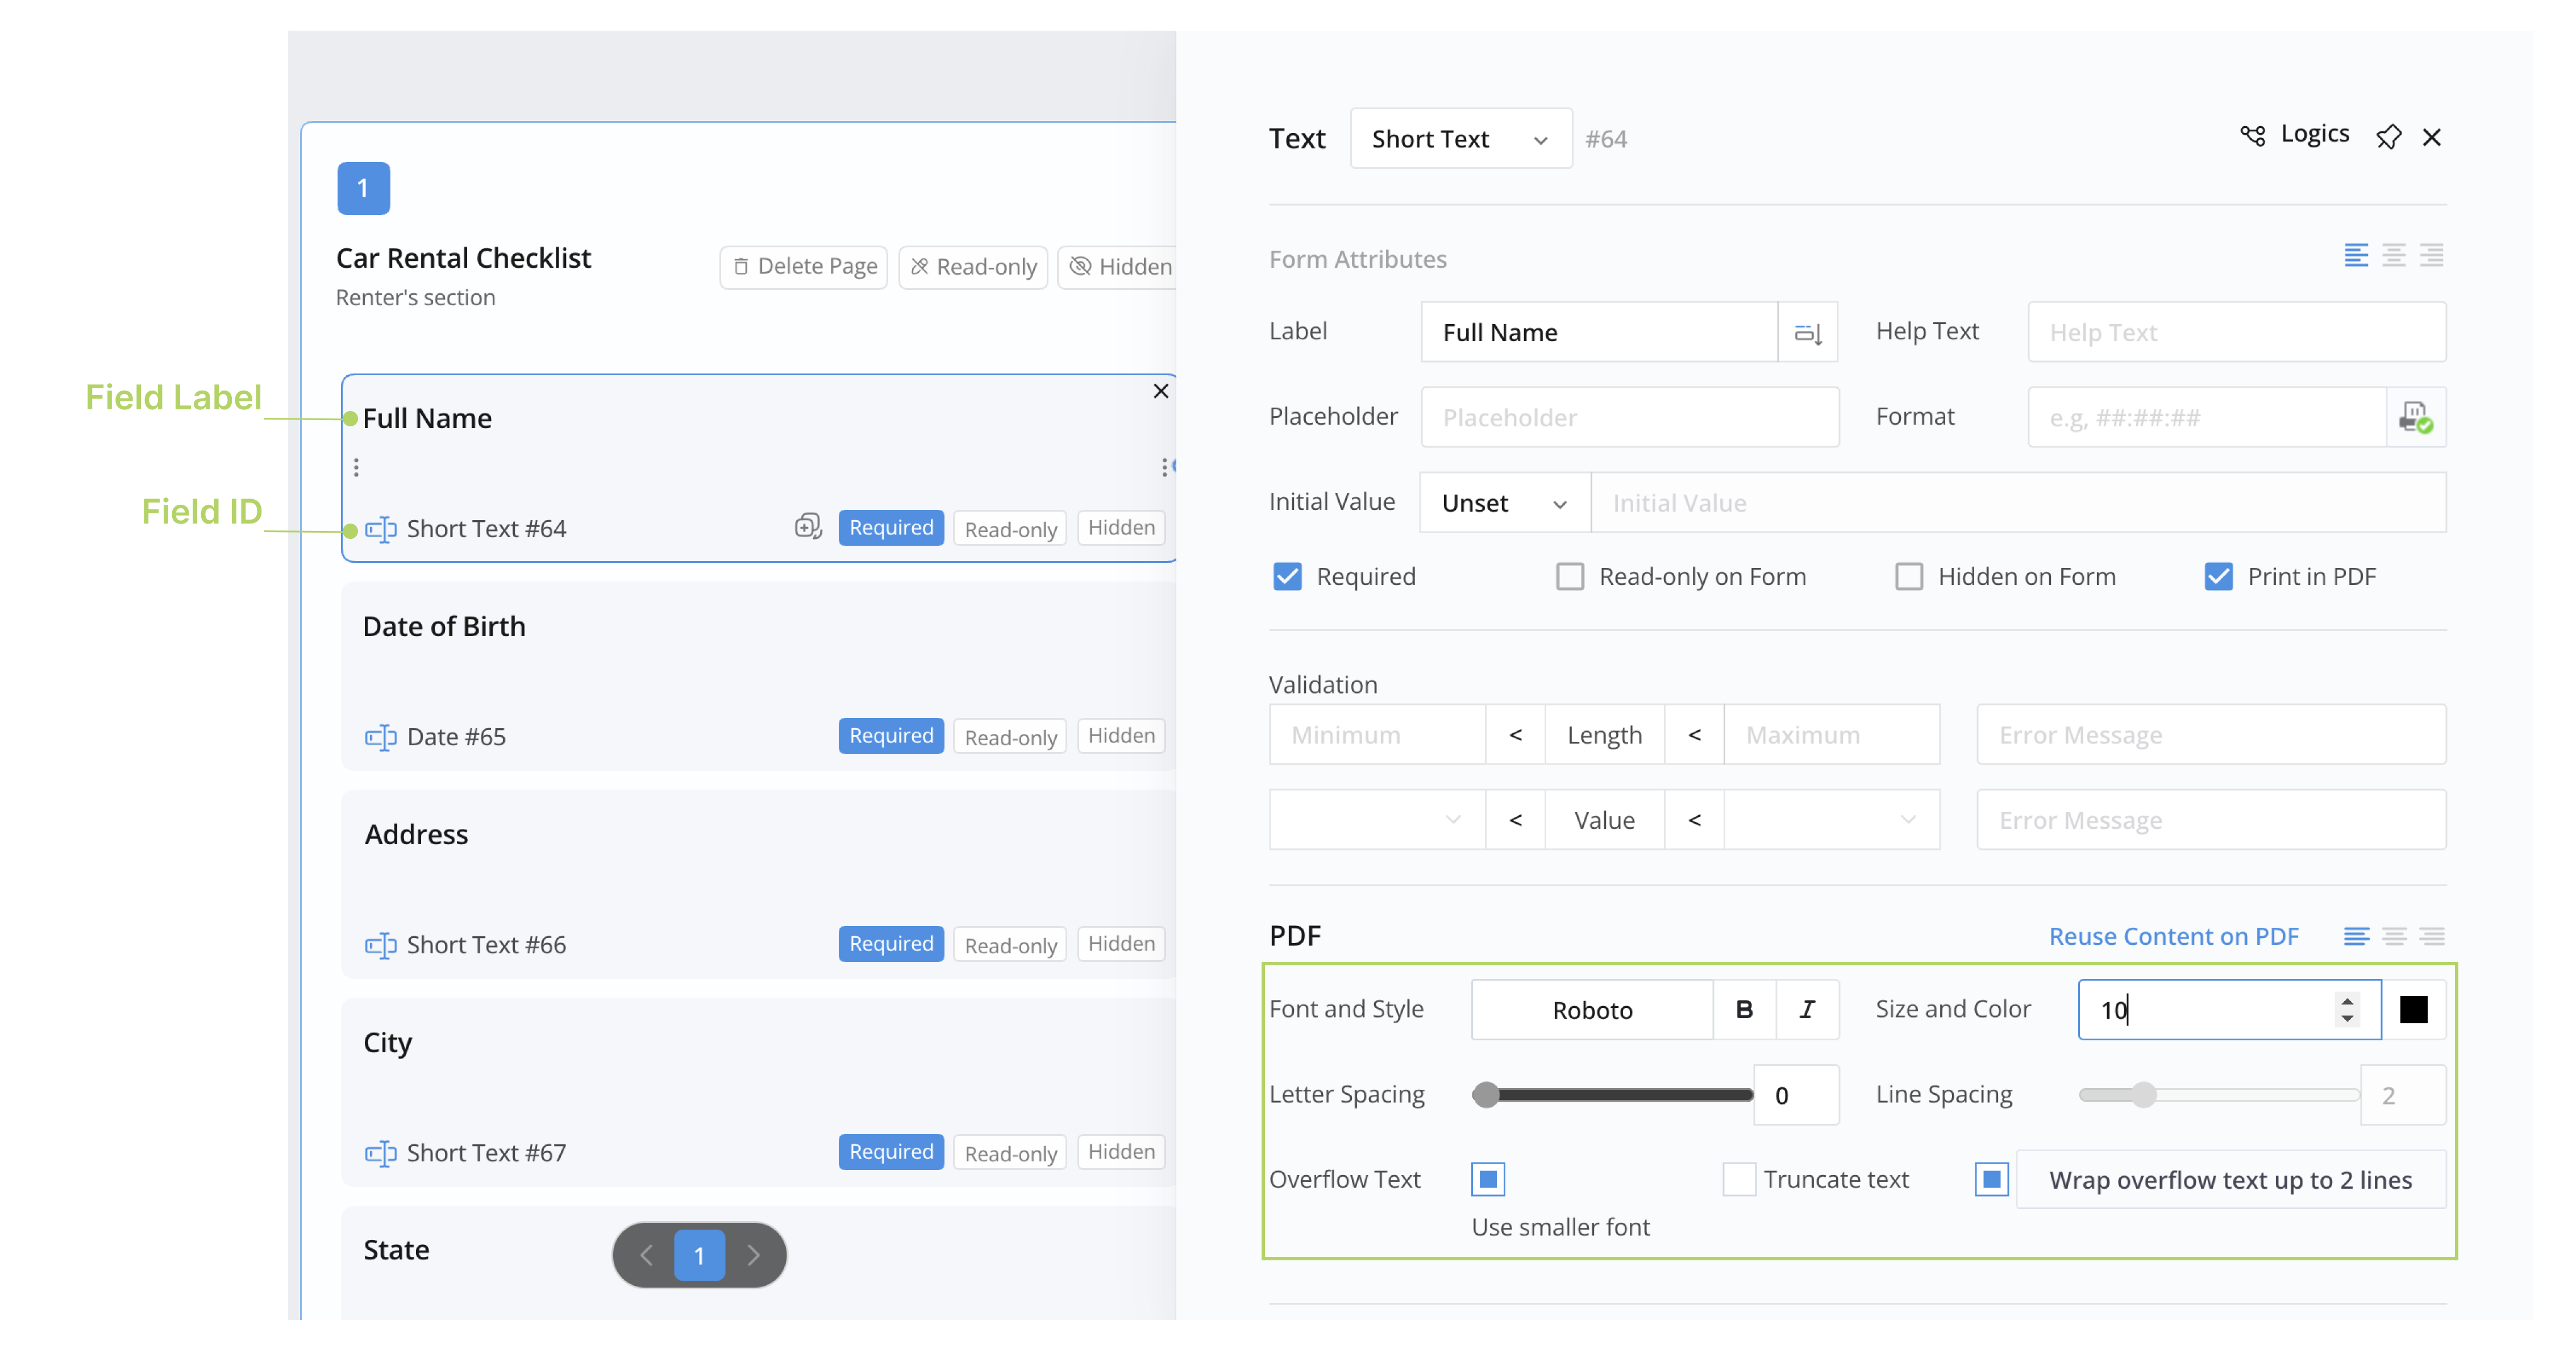Click the format picker icon
This screenshot has width=2576, height=1349.
click(2415, 418)
